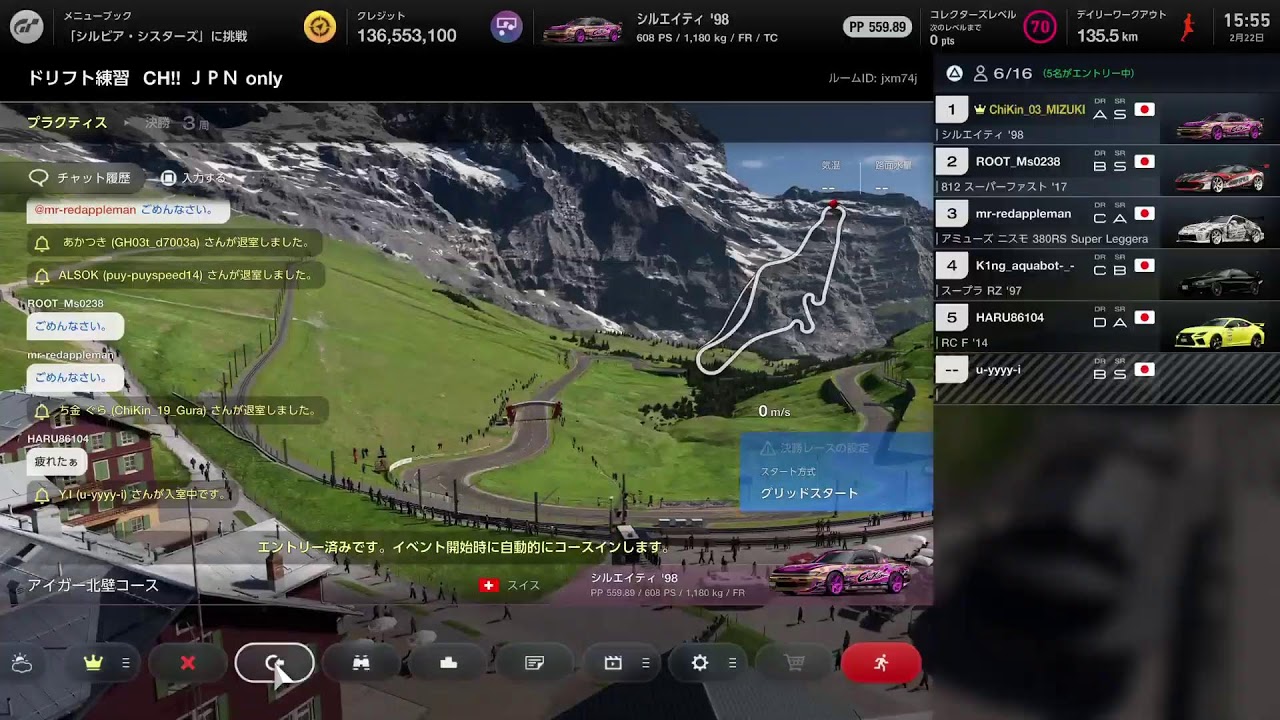1280x720 pixels.
Task: Click the 812 Superfast car thumbnail
Action: click(x=1221, y=176)
